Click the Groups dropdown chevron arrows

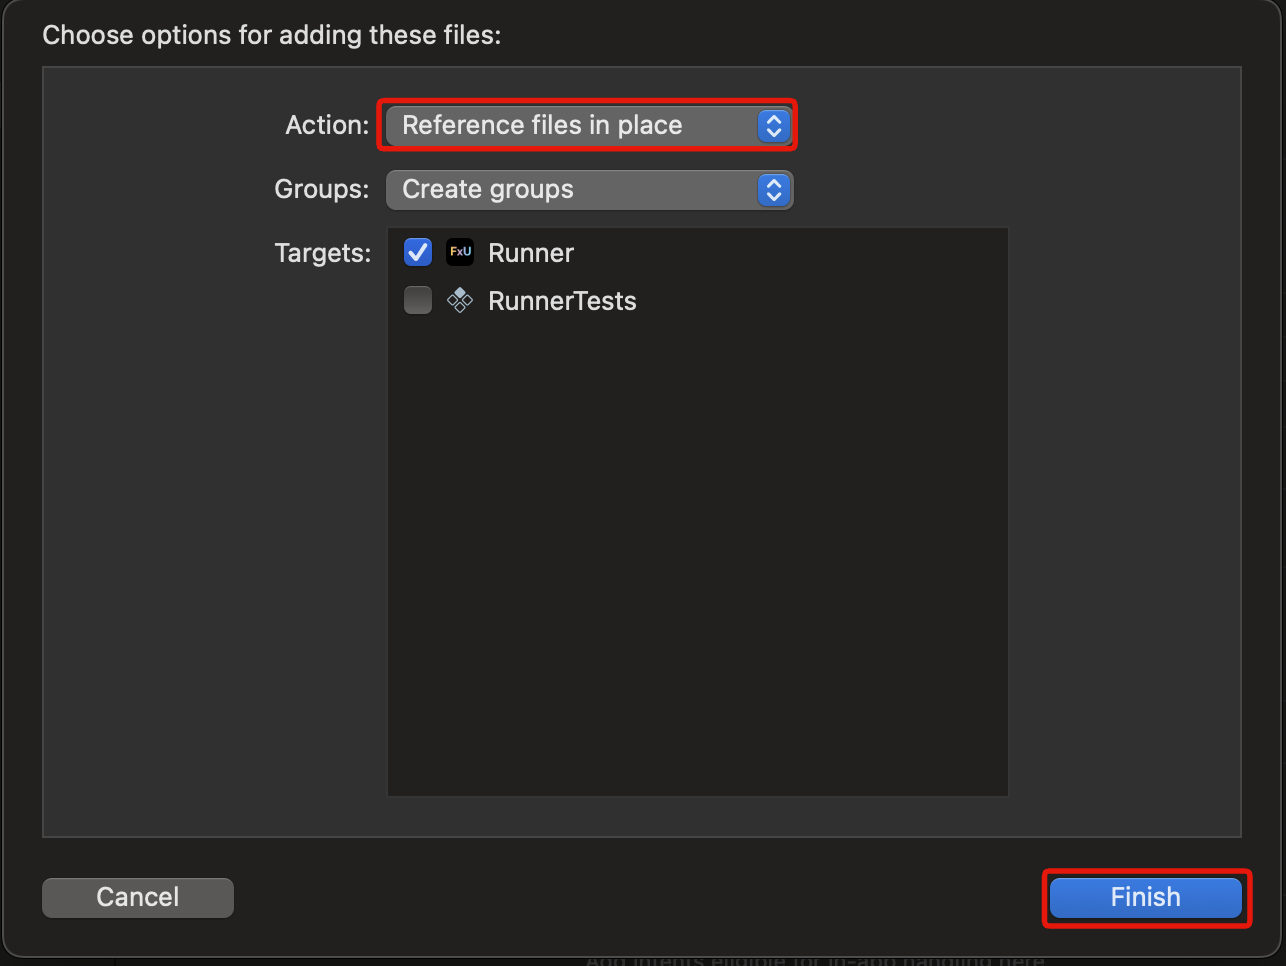(x=773, y=190)
